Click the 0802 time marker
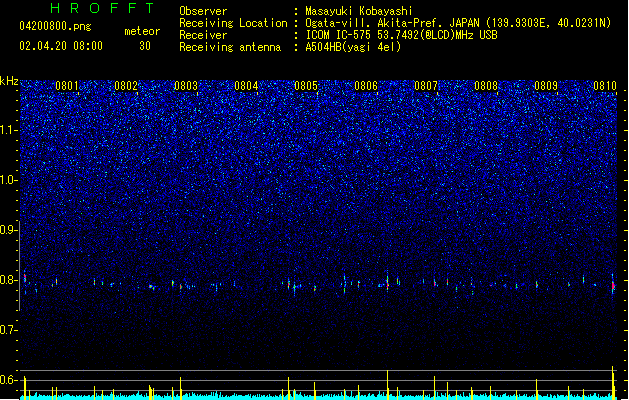 [x=126, y=86]
